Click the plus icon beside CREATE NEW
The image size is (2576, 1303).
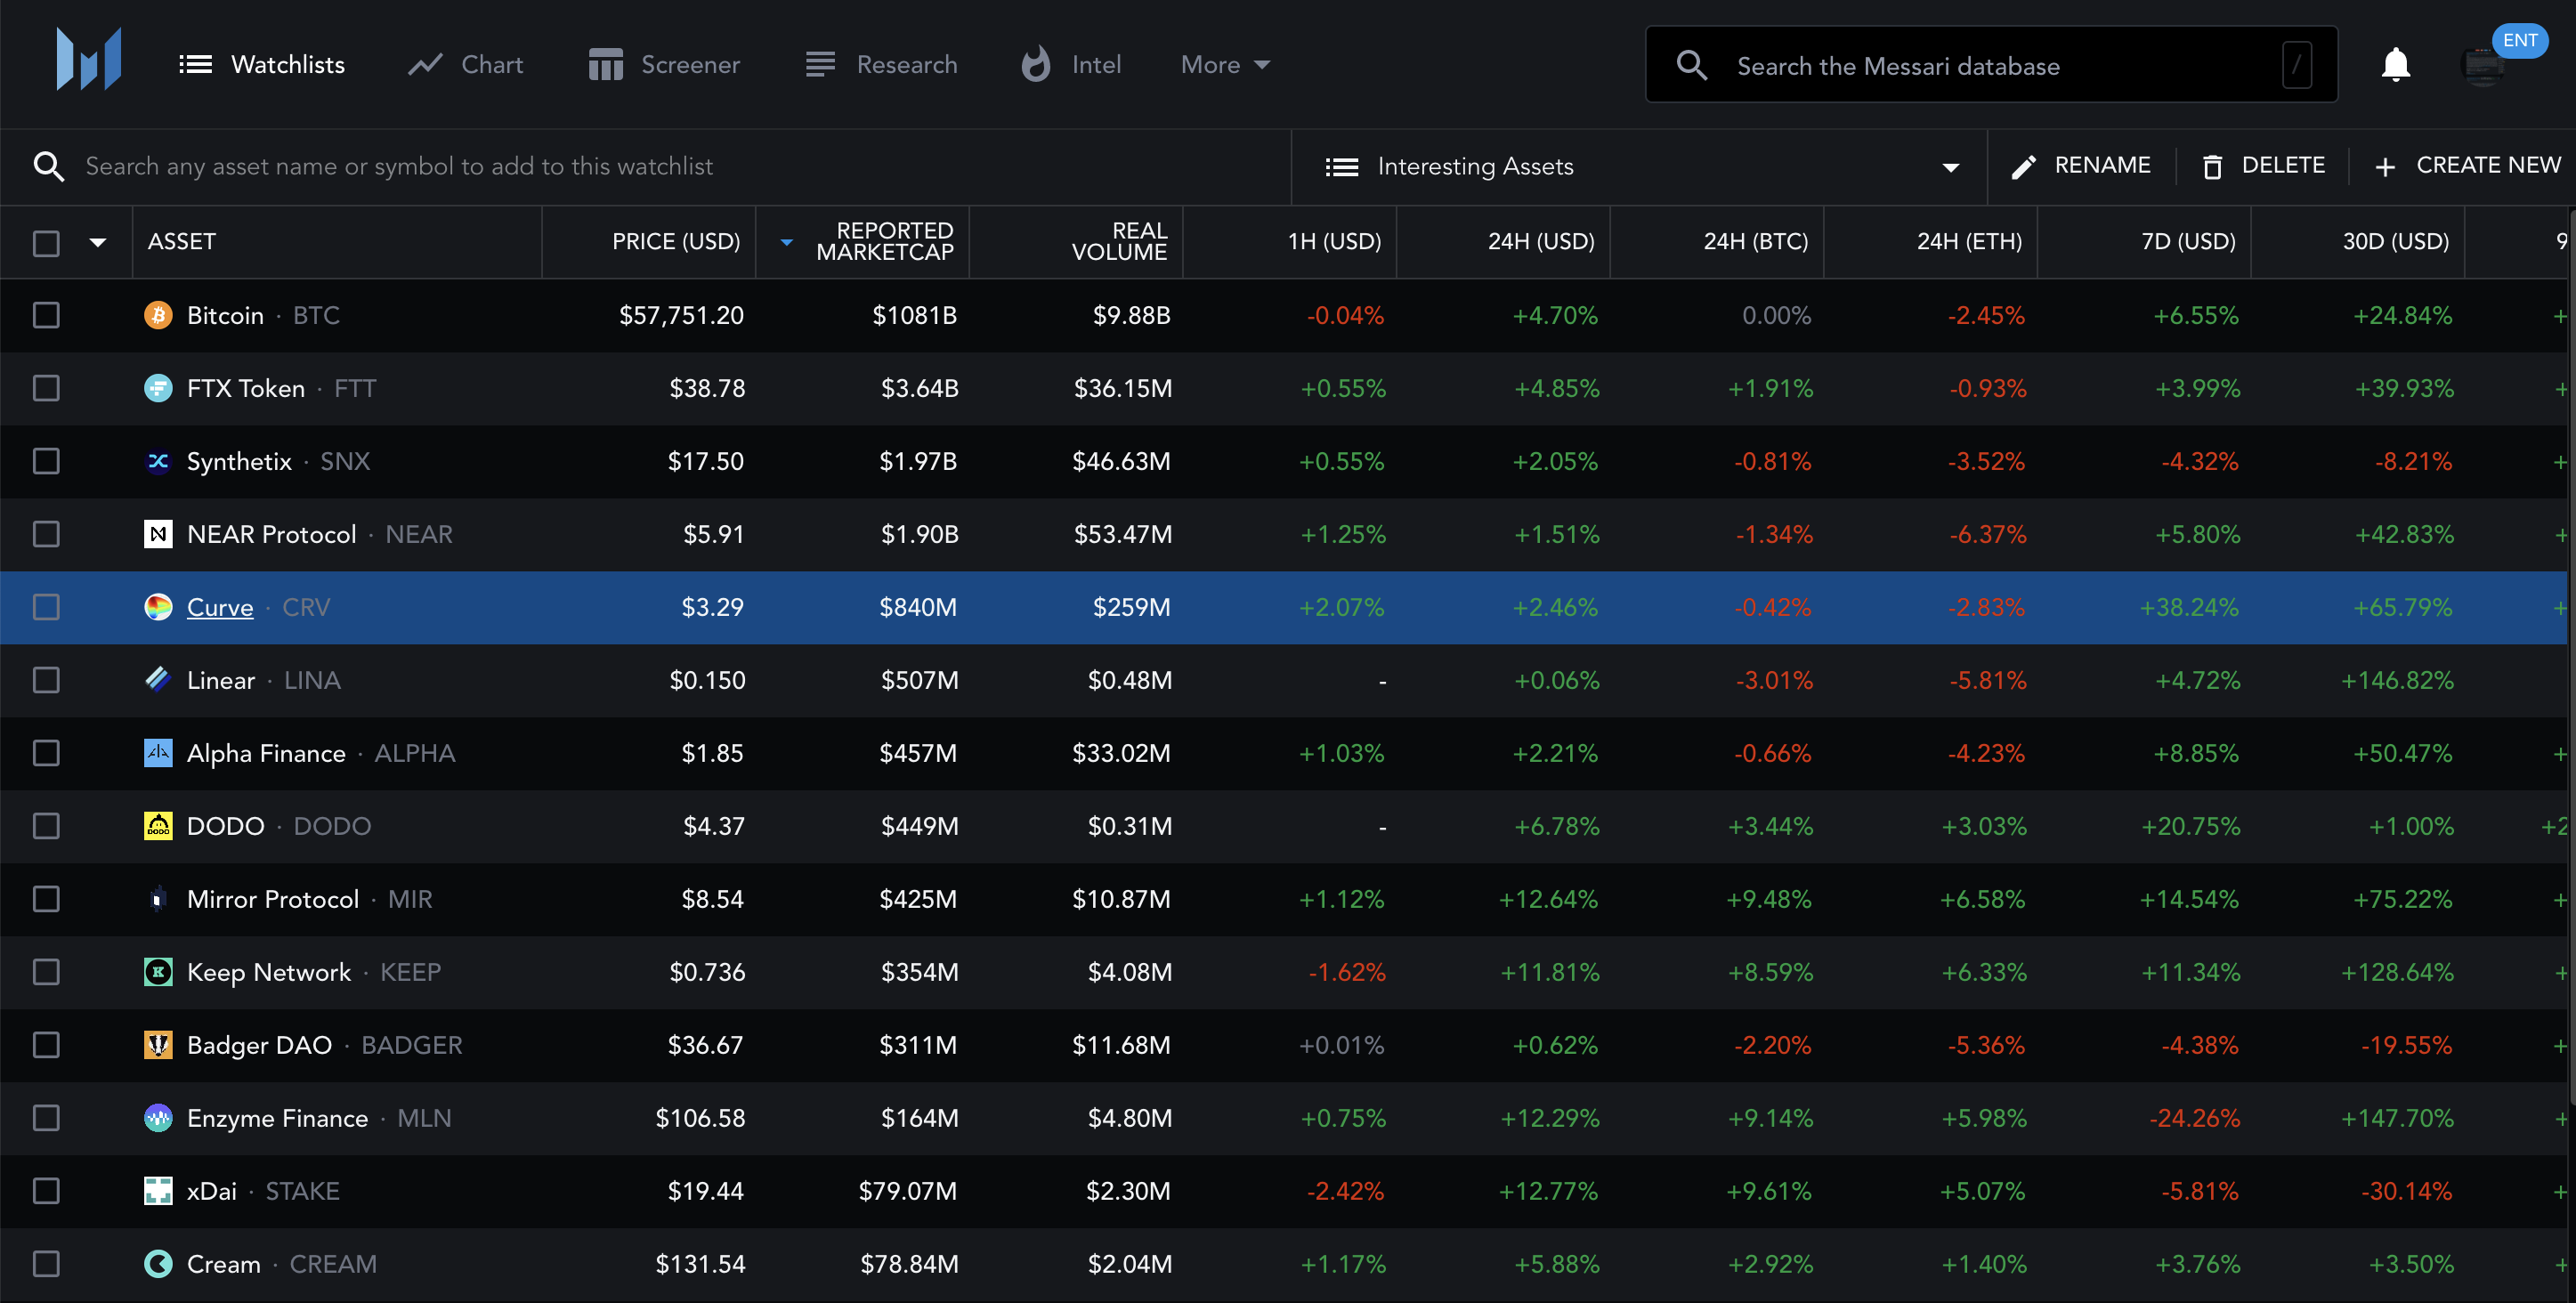click(2385, 167)
